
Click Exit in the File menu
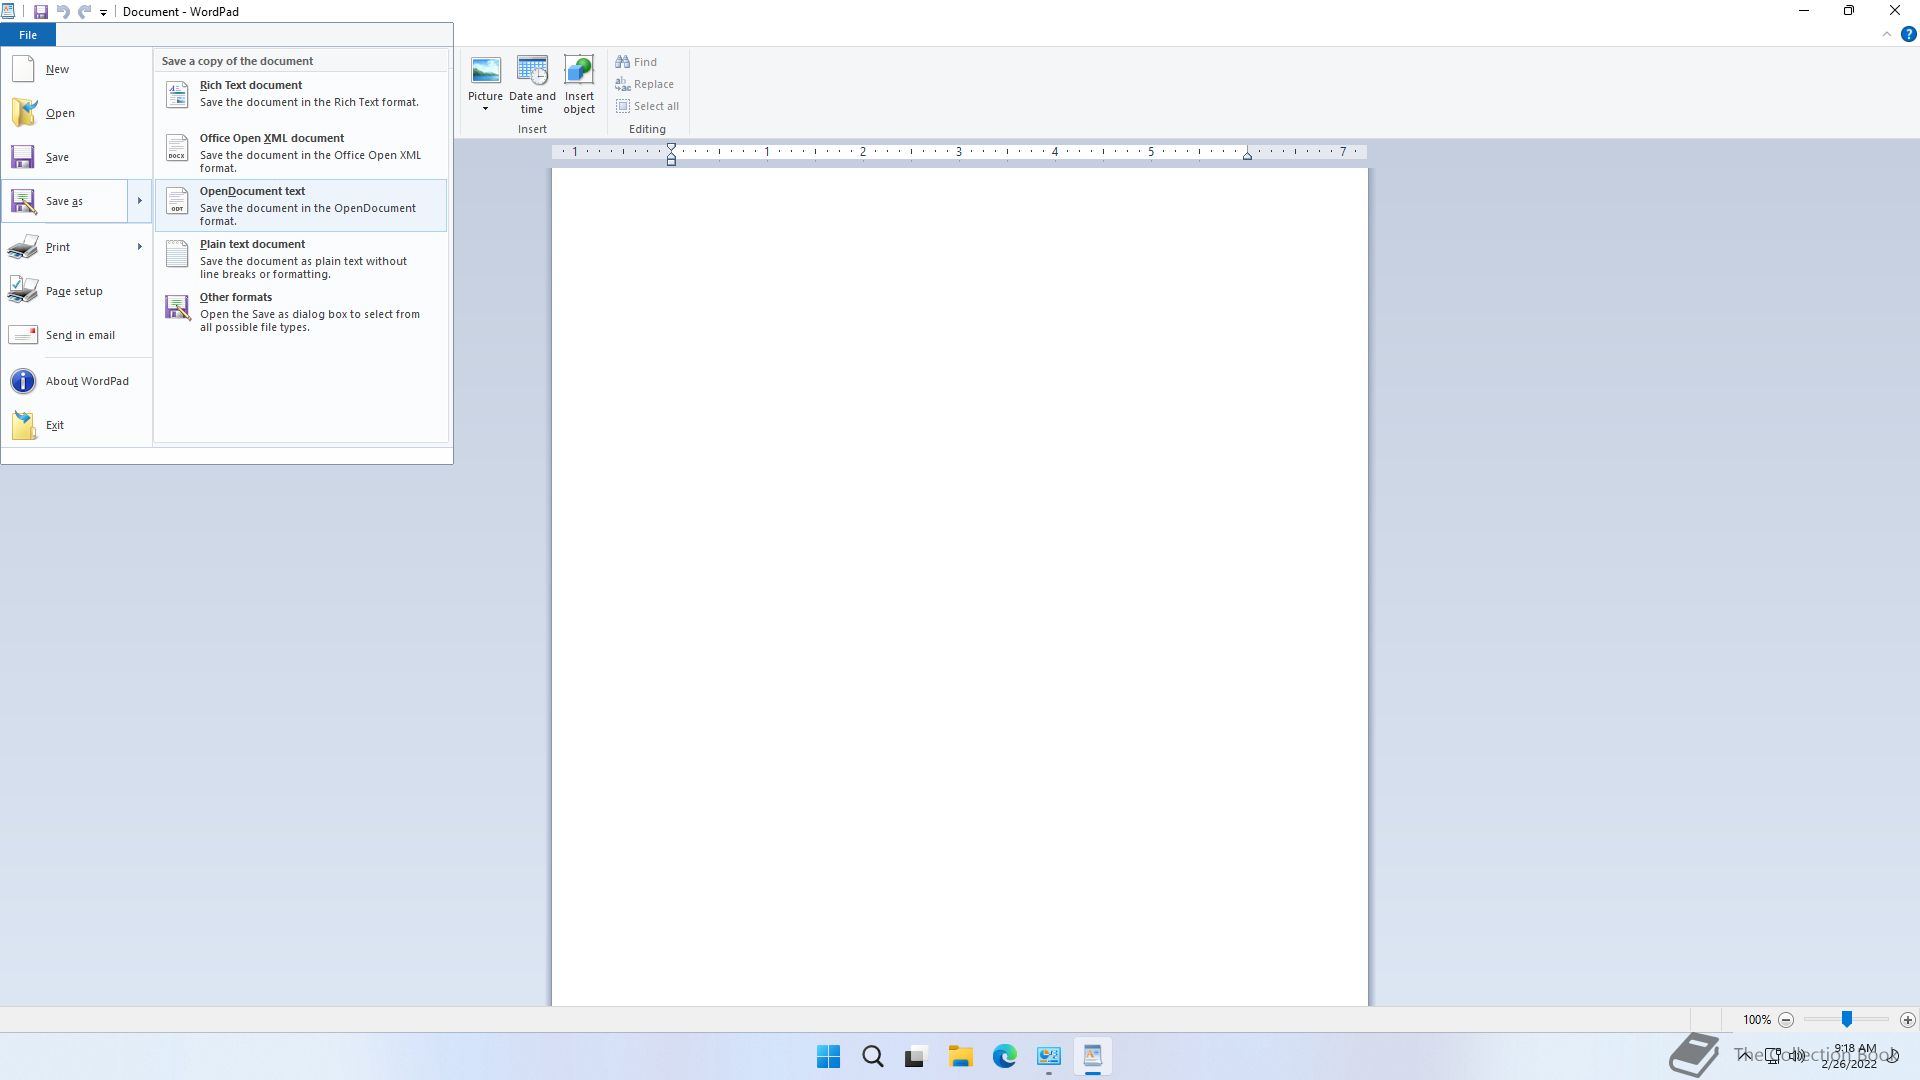pyautogui.click(x=54, y=425)
